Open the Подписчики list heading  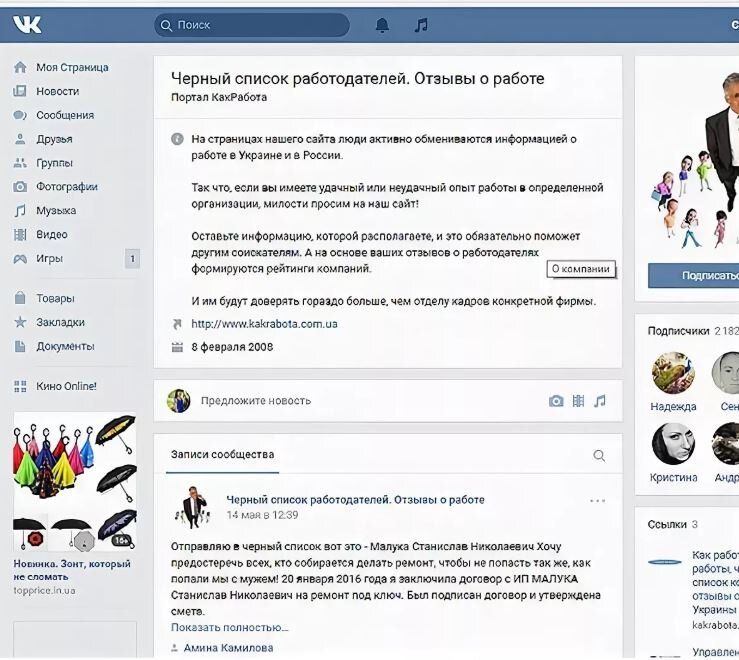tap(678, 331)
